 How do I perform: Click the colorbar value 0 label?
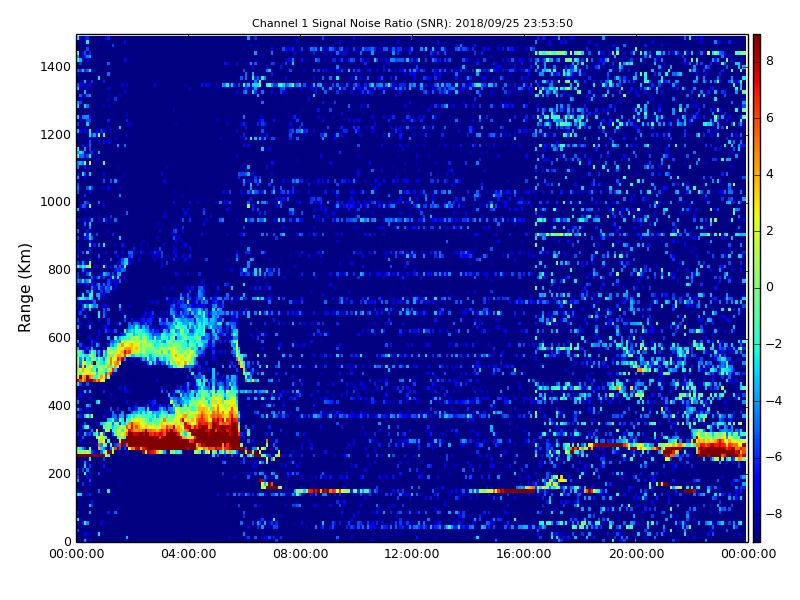[x=770, y=287]
